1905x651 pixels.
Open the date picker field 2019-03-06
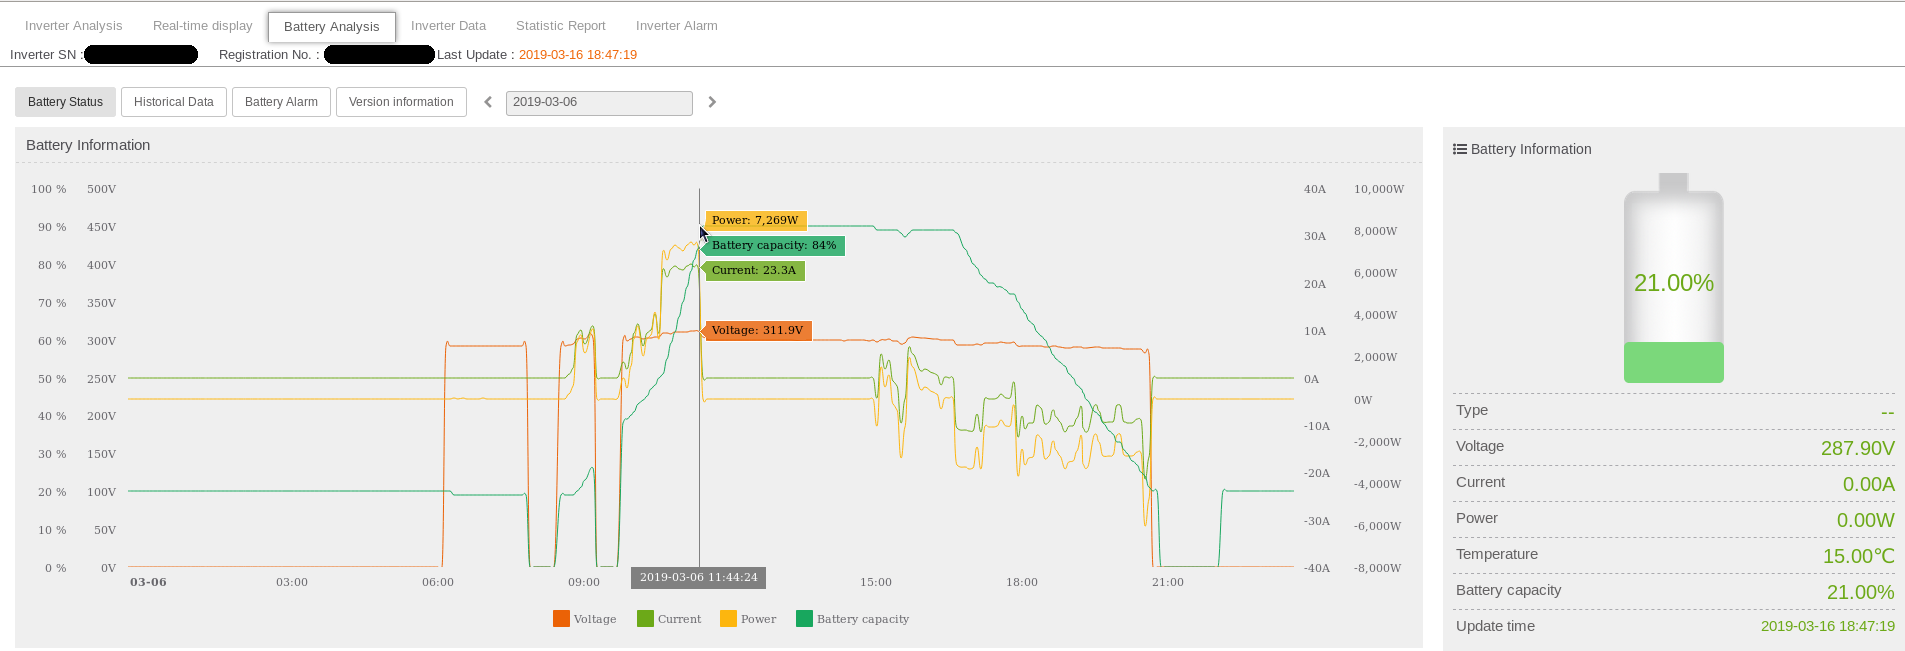(x=598, y=102)
